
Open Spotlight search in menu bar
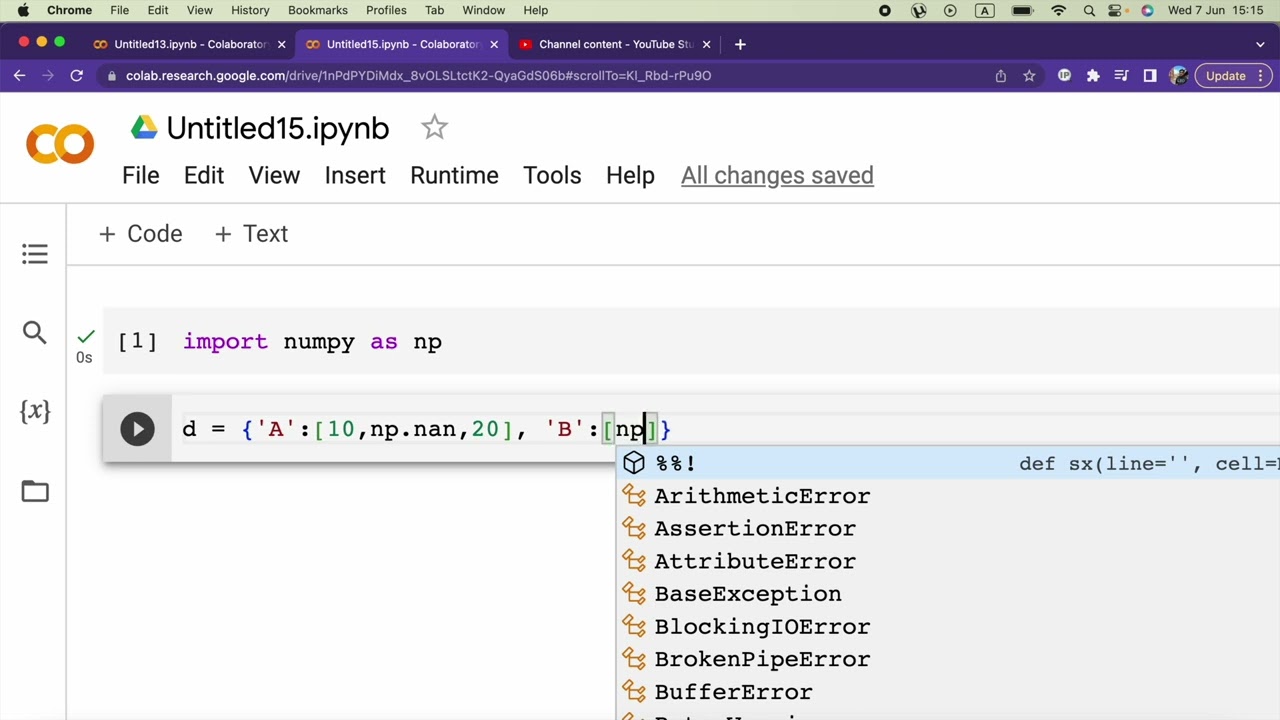click(x=1090, y=10)
